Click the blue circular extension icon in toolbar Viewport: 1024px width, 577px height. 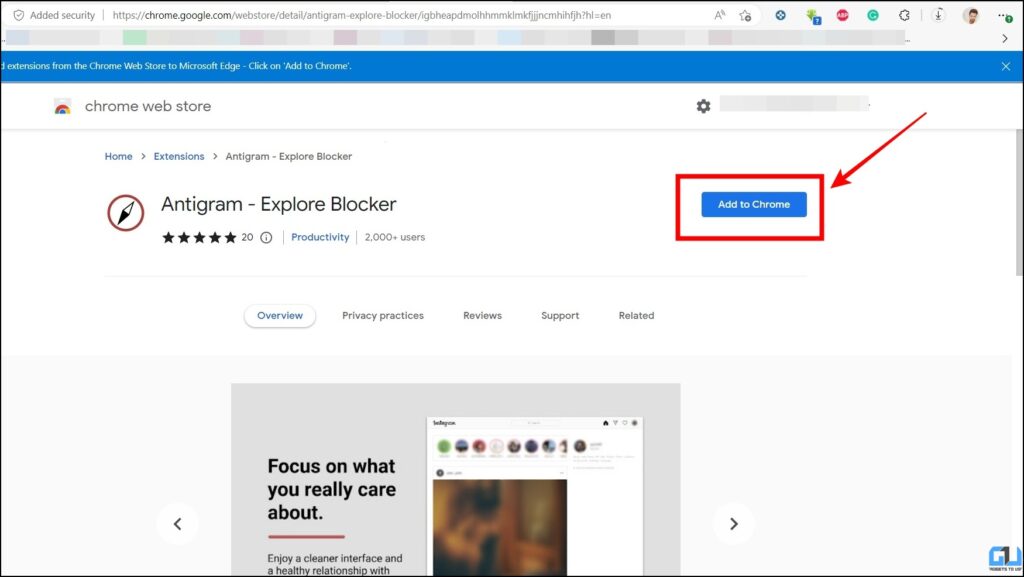[x=780, y=15]
